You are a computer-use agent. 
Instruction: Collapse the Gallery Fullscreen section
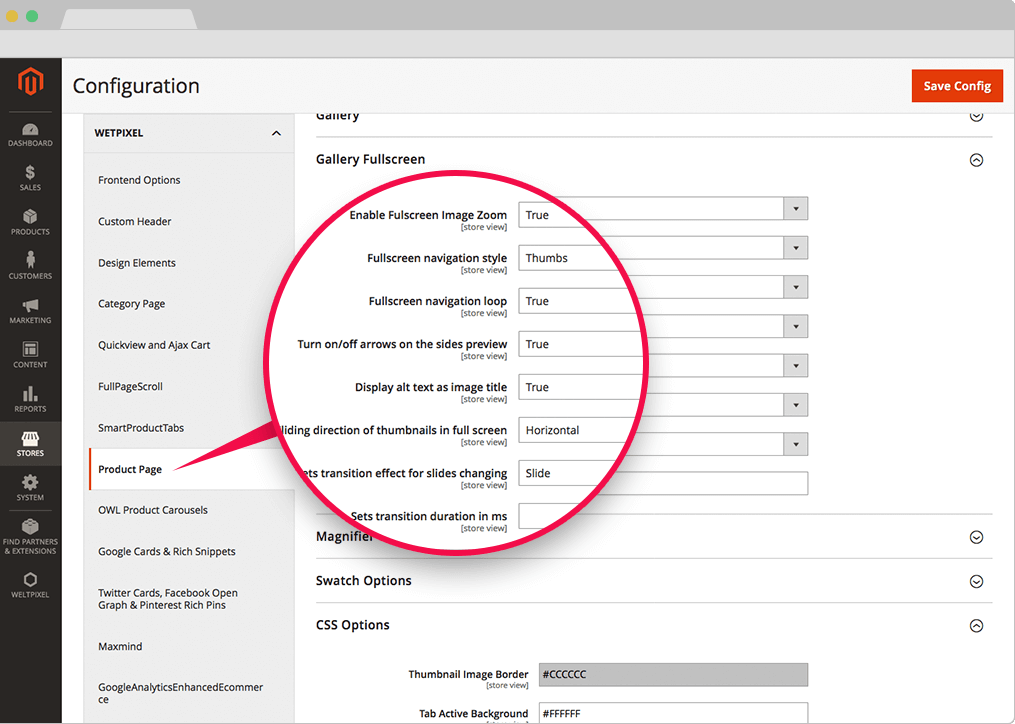[x=976, y=160]
